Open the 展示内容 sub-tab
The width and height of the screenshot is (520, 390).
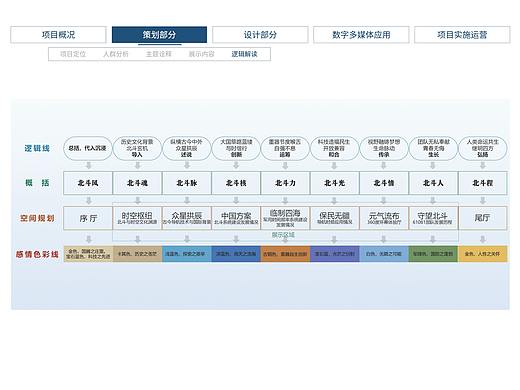201,54
